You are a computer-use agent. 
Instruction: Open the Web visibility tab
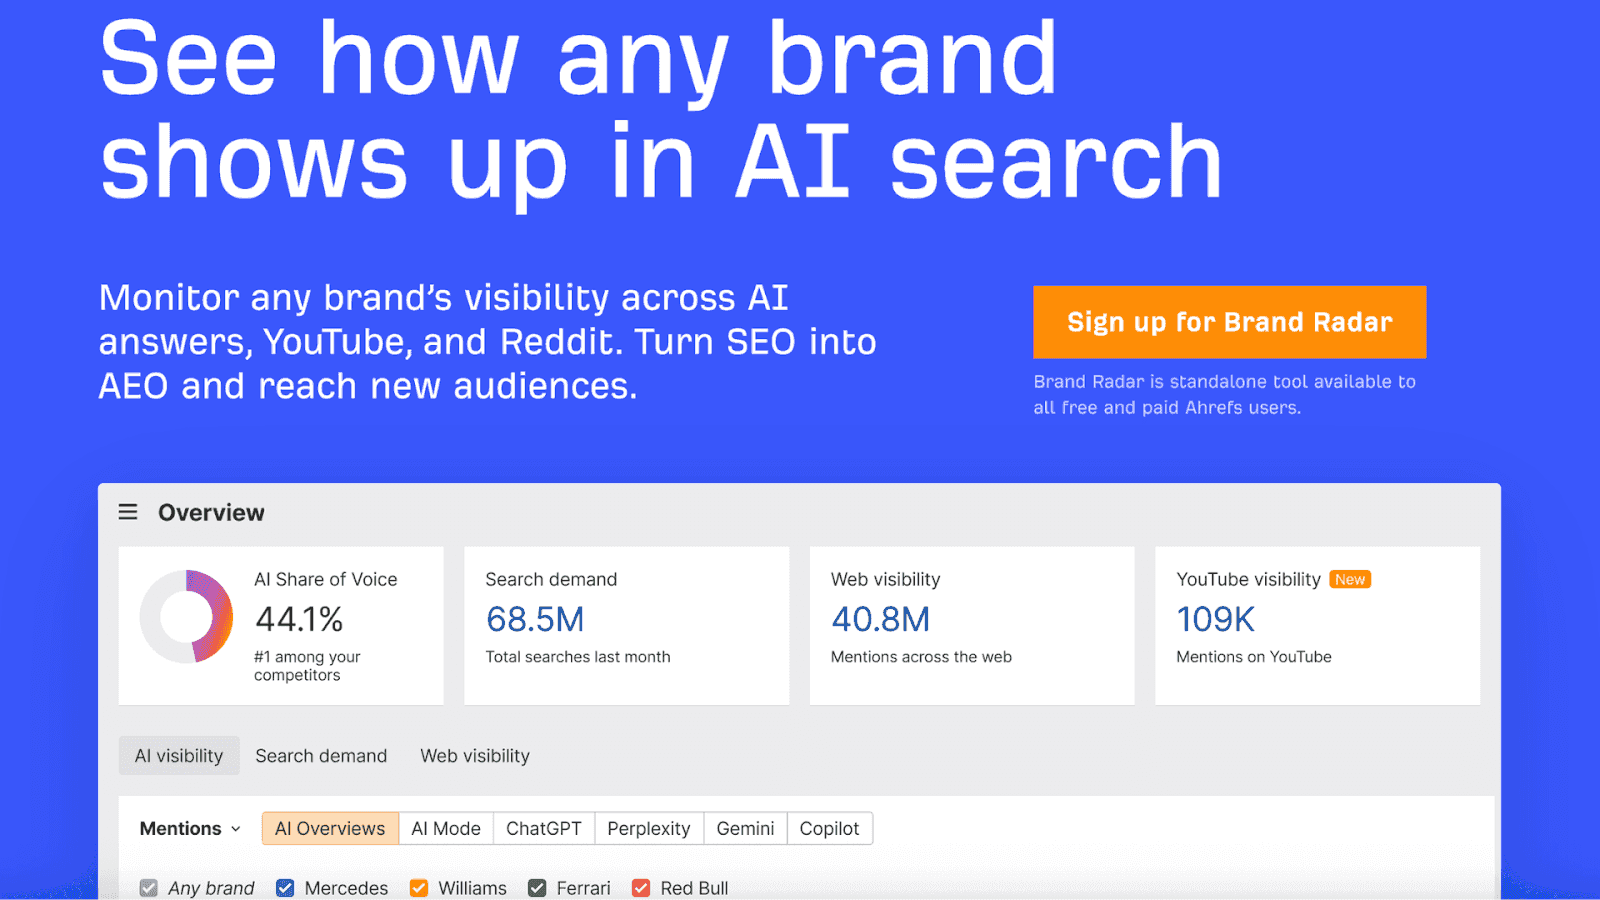(x=475, y=756)
